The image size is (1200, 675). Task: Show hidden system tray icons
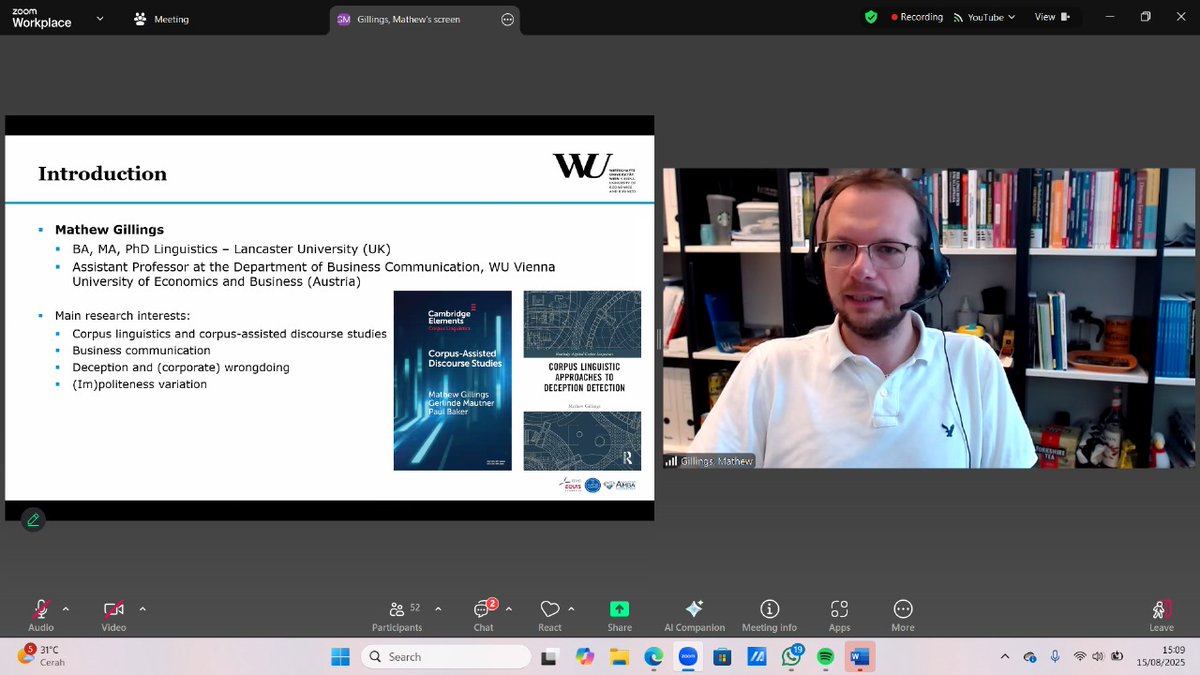coord(1005,657)
